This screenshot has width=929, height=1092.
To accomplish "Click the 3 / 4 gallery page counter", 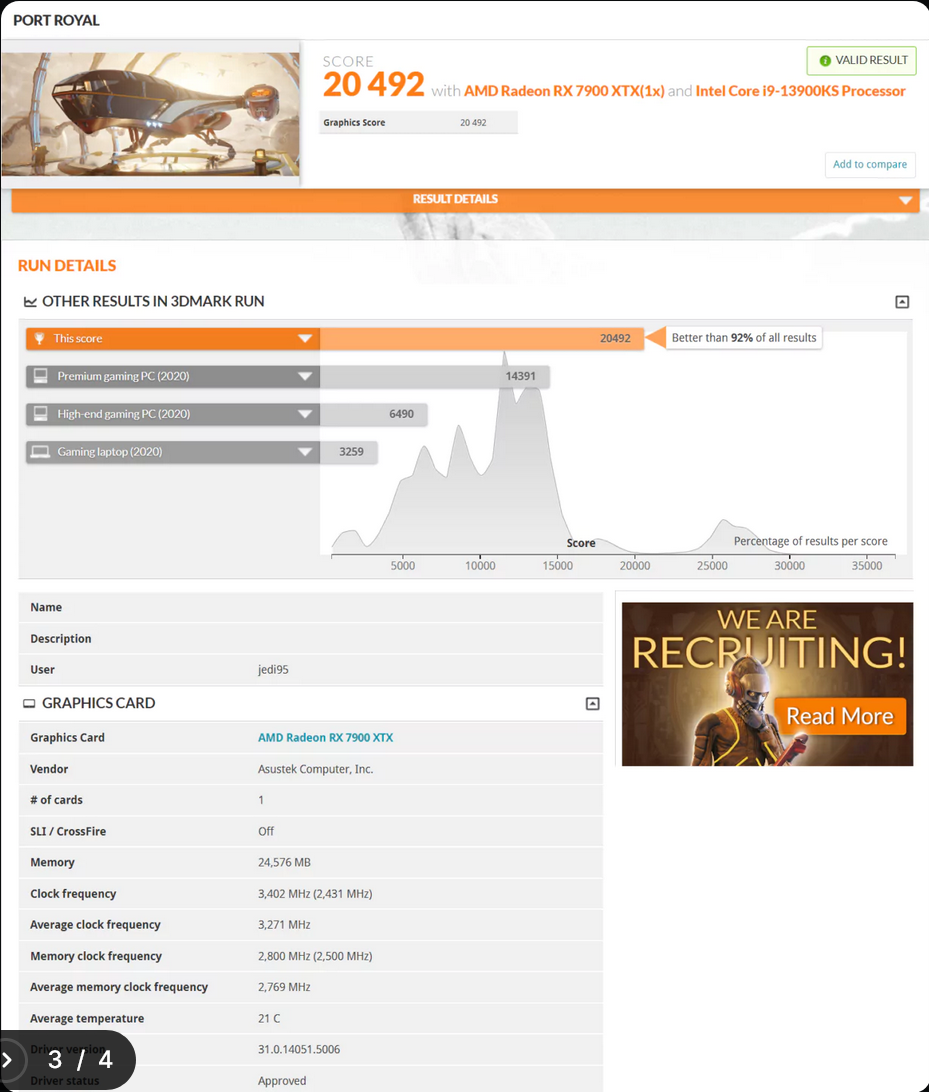I will (x=80, y=1060).
